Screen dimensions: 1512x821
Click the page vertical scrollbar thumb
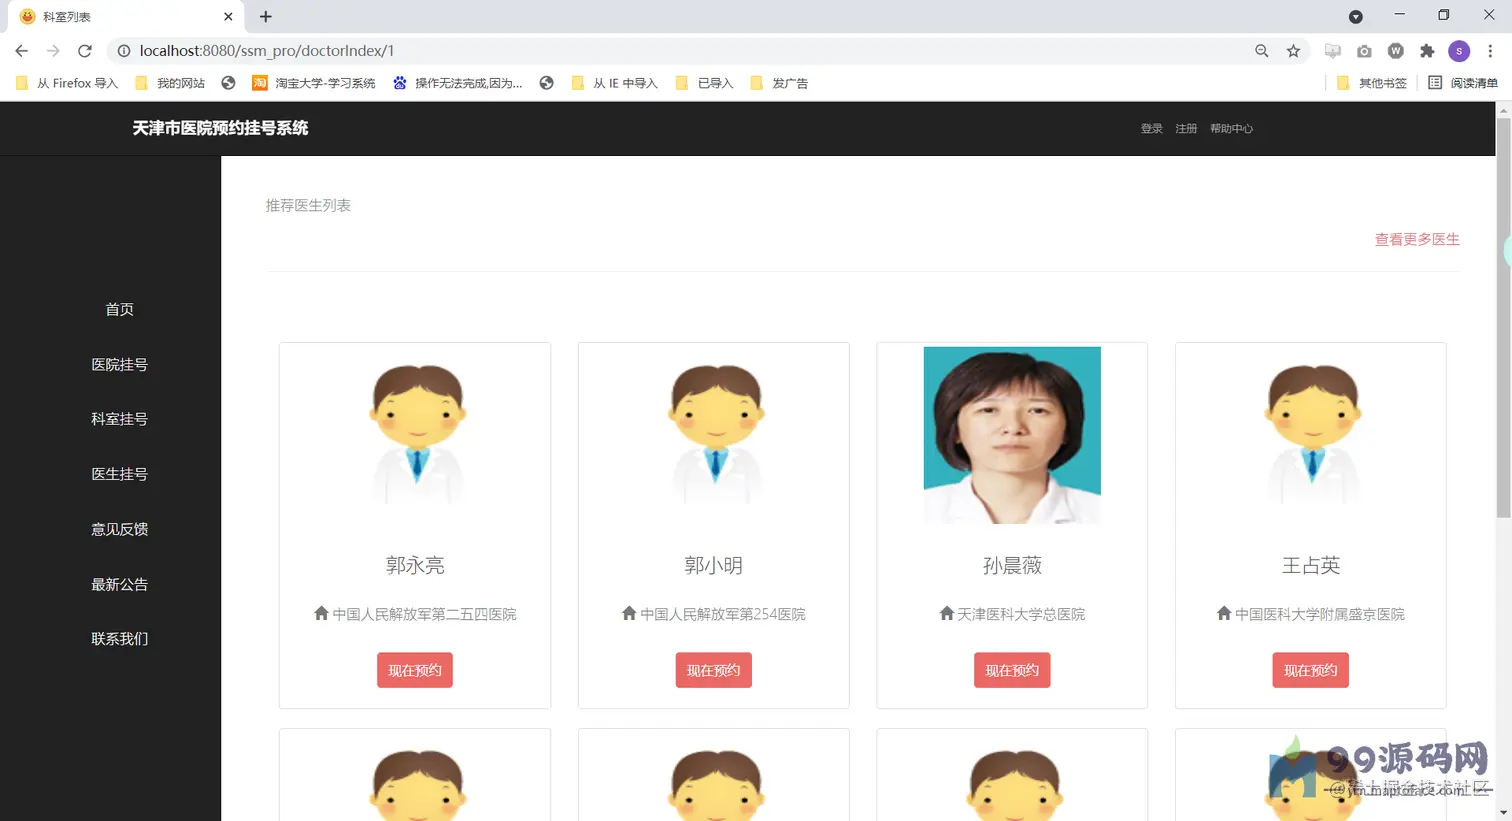pos(1503,317)
